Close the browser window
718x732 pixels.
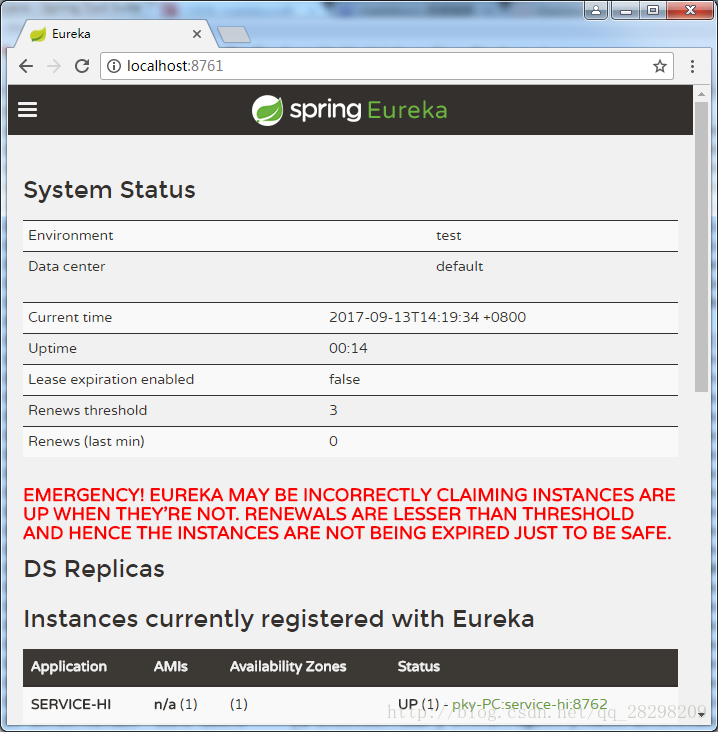[690, 10]
